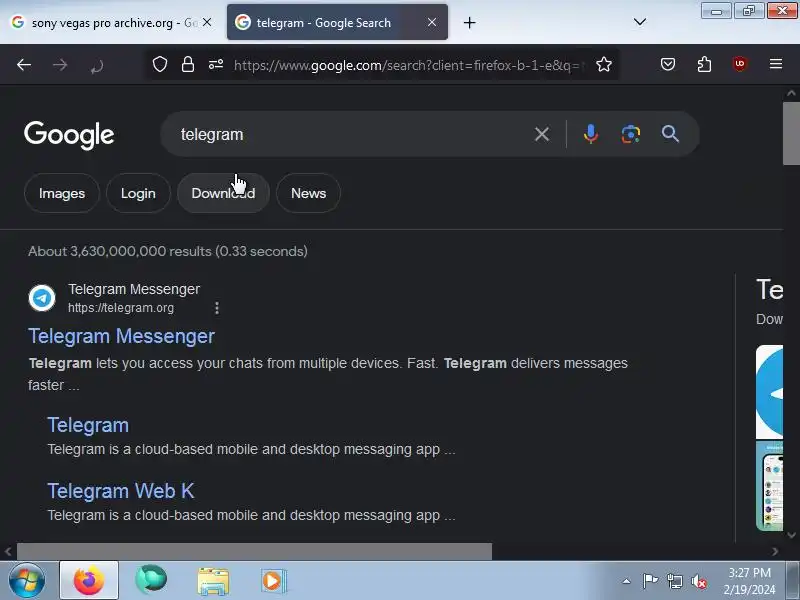The image size is (800, 600).
Task: Click the https://telegram.org URL text
Action: [x=121, y=308]
